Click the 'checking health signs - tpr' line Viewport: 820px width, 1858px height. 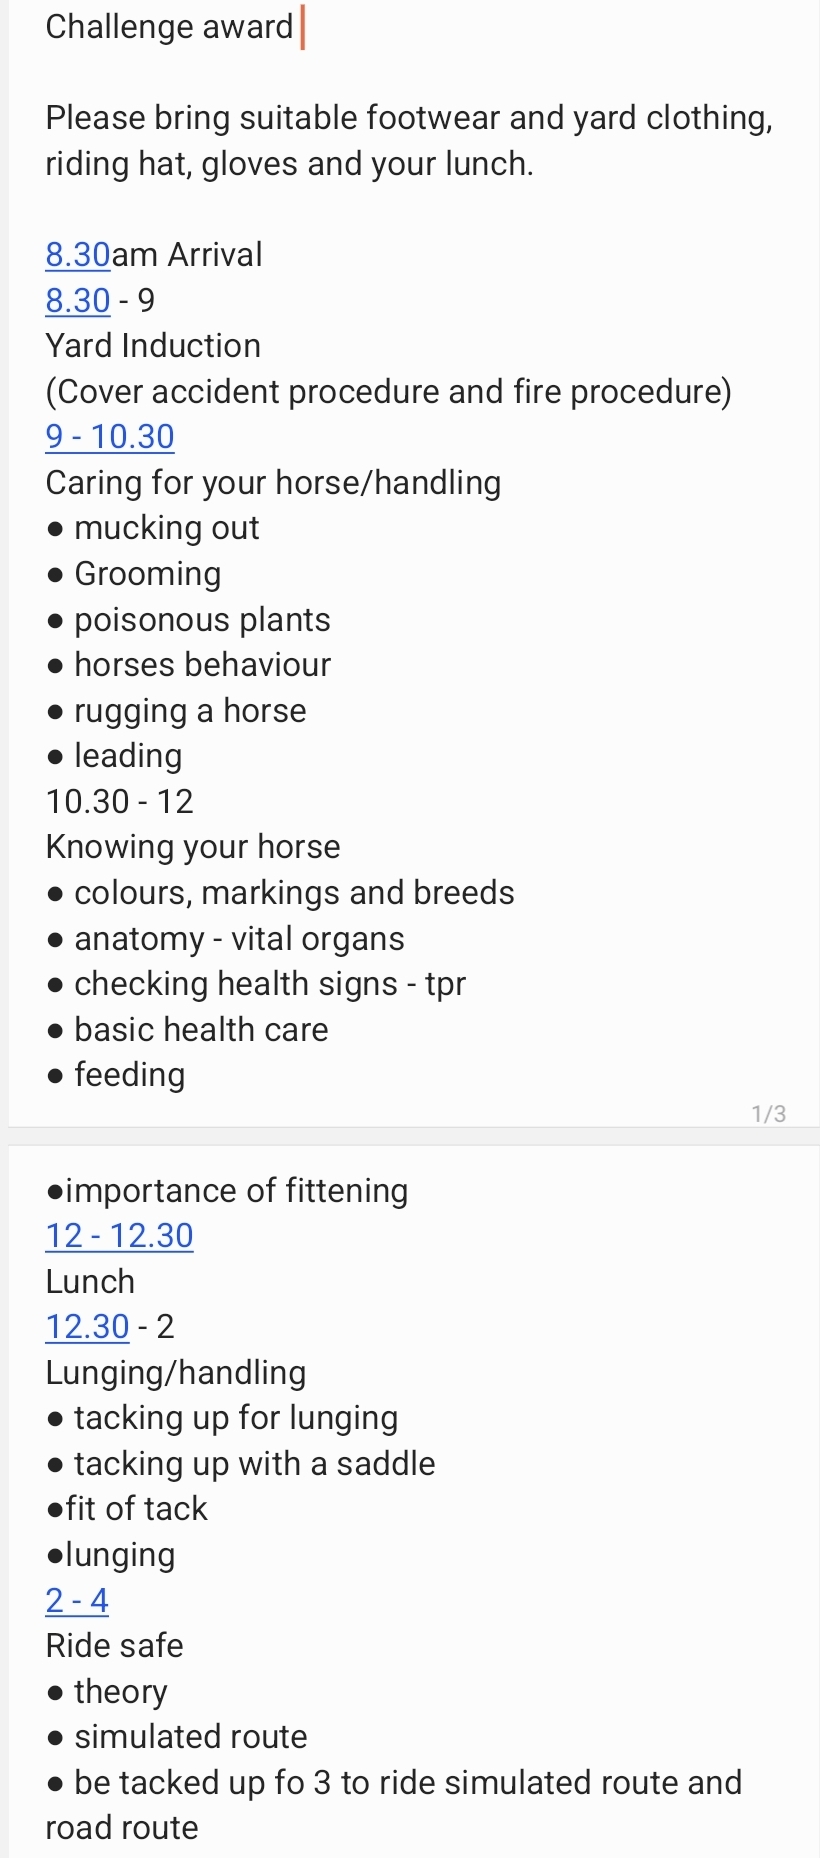coord(270,984)
